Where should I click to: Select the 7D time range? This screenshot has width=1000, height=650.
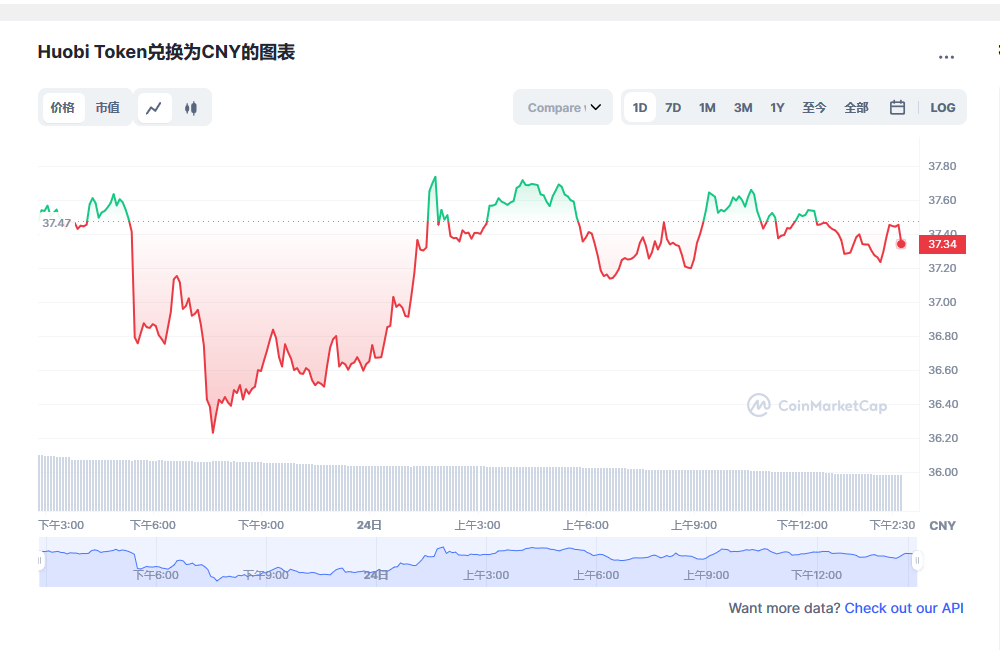coord(673,108)
